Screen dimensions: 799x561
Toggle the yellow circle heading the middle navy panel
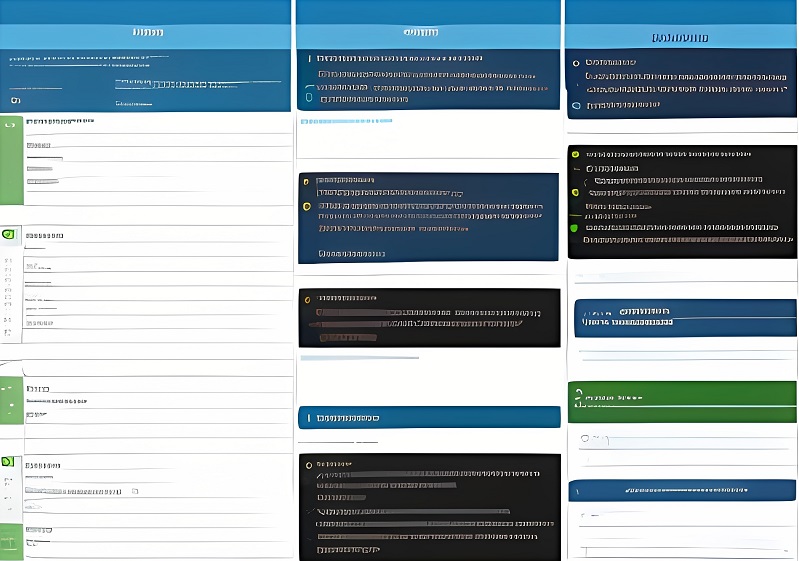[307, 181]
